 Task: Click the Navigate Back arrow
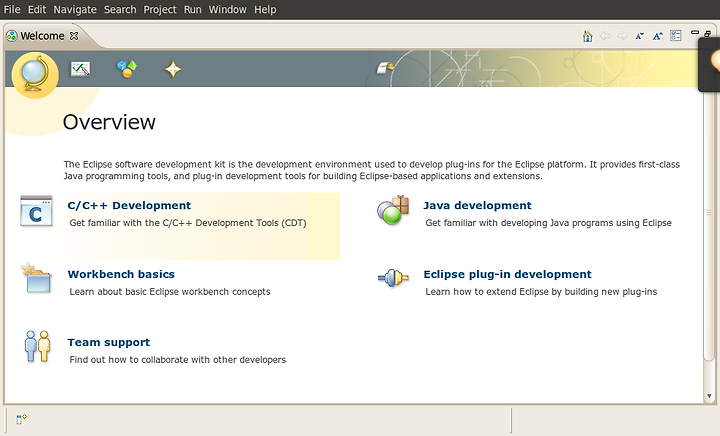point(605,36)
